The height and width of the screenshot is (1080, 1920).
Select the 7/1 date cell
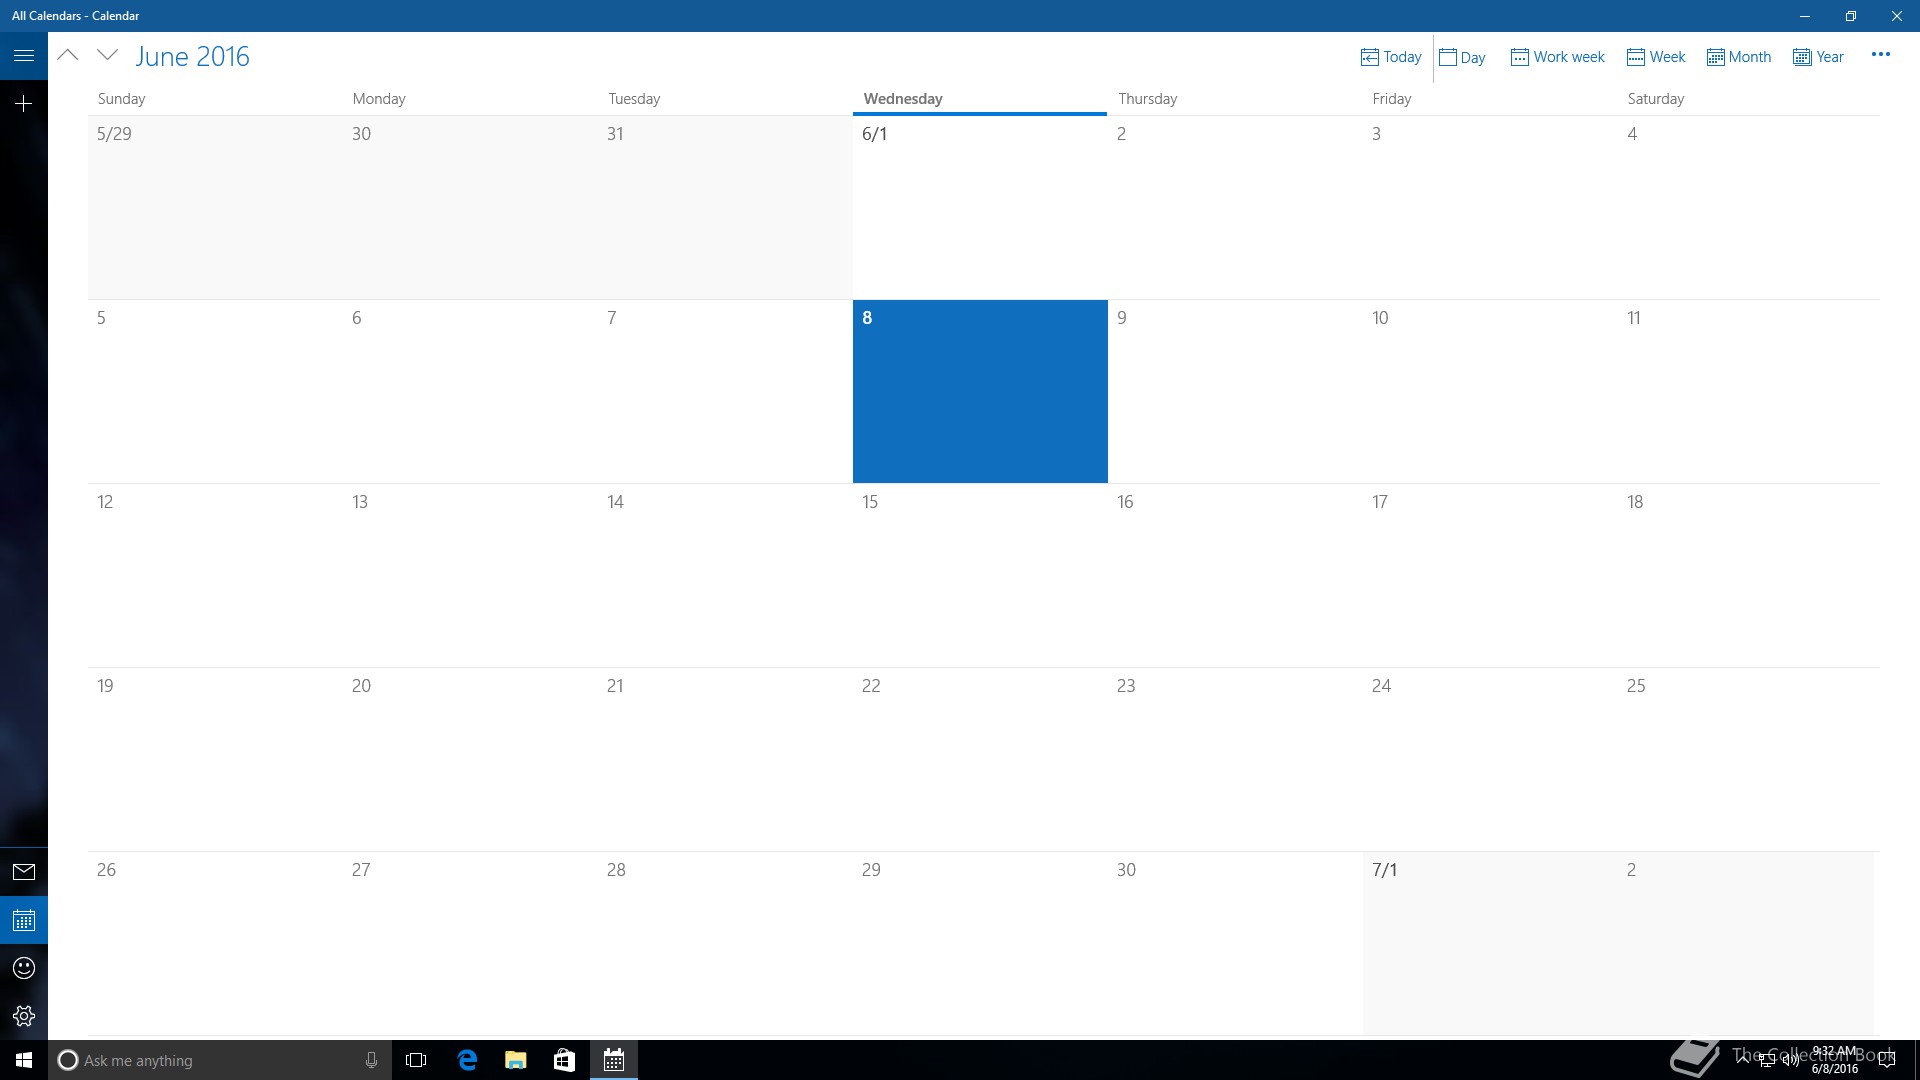point(1490,943)
